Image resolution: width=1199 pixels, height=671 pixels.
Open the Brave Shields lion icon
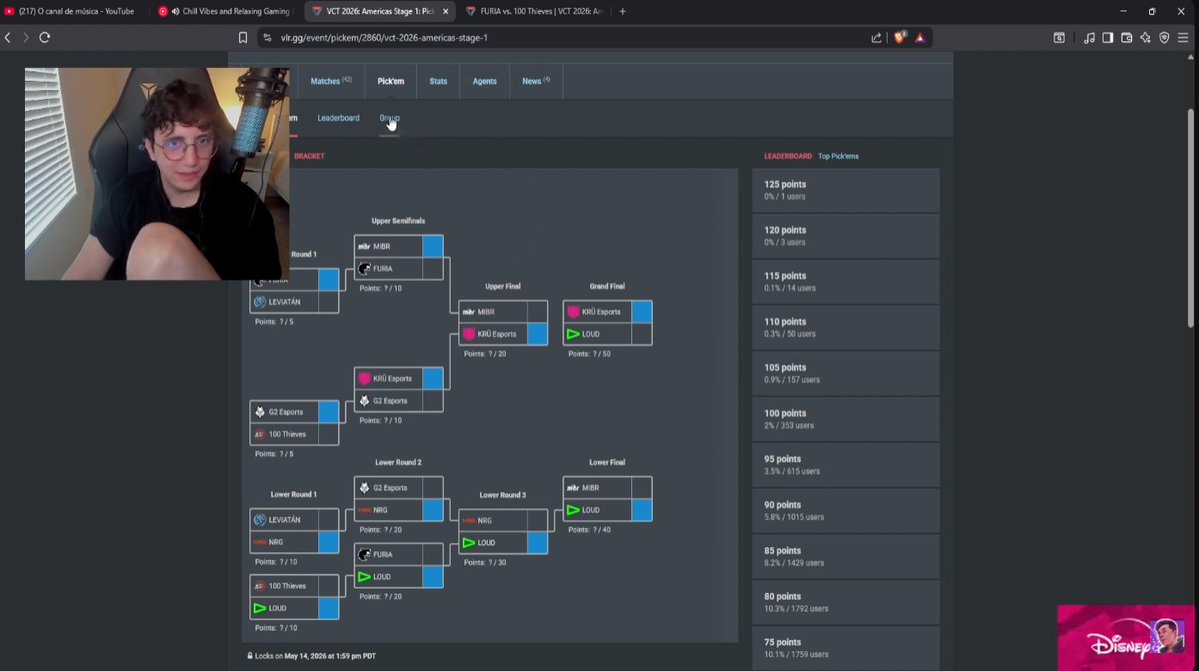[900, 37]
